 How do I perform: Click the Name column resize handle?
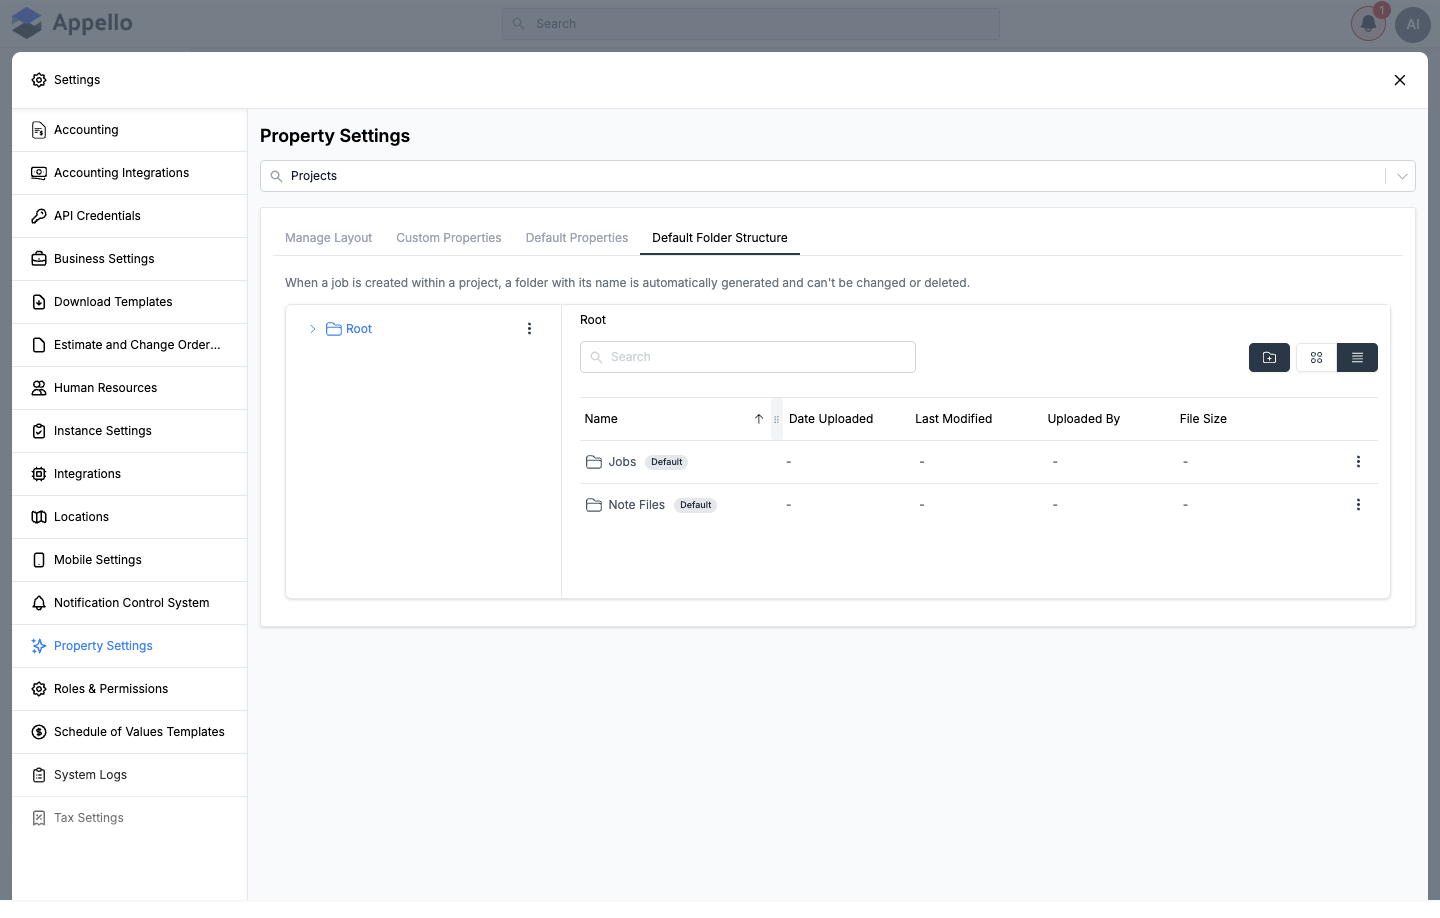click(776, 419)
